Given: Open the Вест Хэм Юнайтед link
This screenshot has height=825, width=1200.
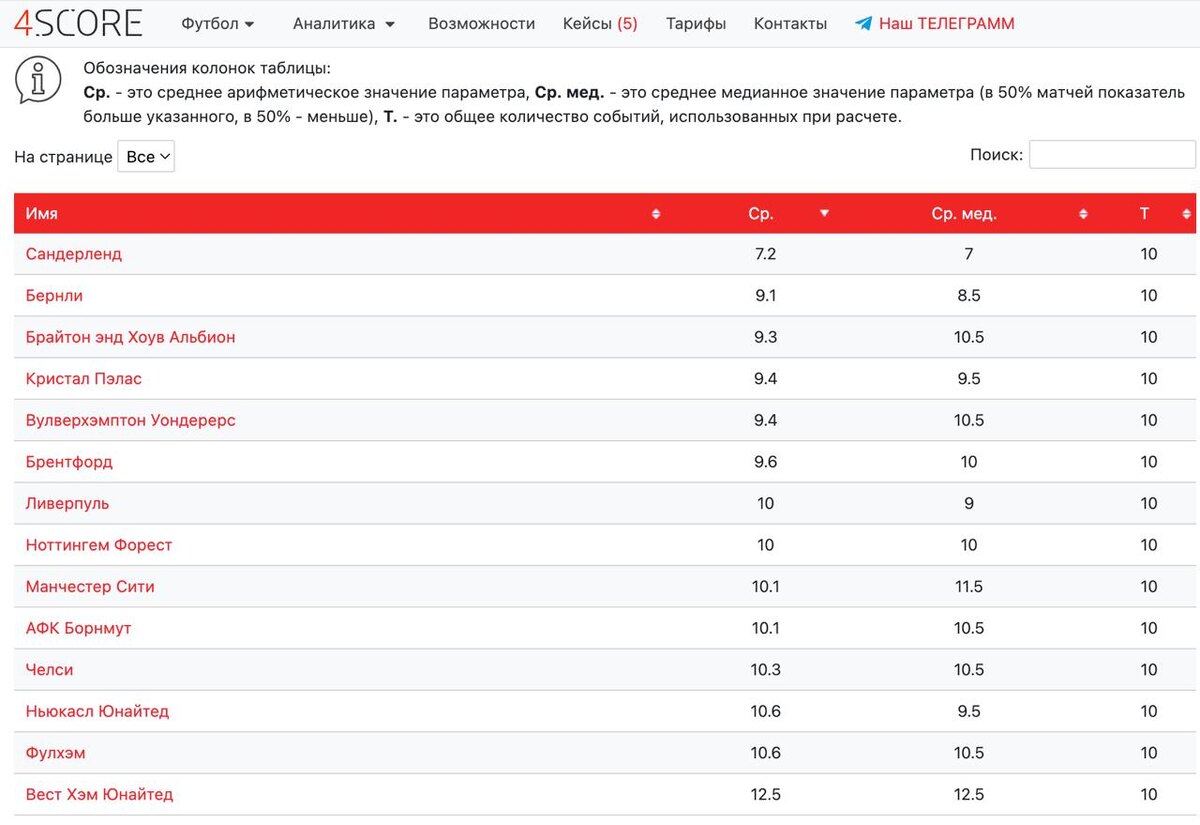Looking at the screenshot, I should pos(99,794).
